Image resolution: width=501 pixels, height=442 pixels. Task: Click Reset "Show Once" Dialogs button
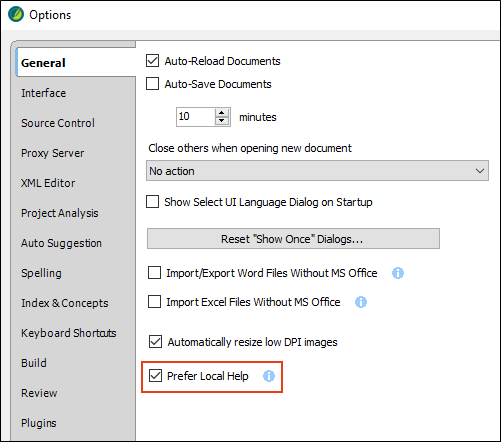[293, 239]
